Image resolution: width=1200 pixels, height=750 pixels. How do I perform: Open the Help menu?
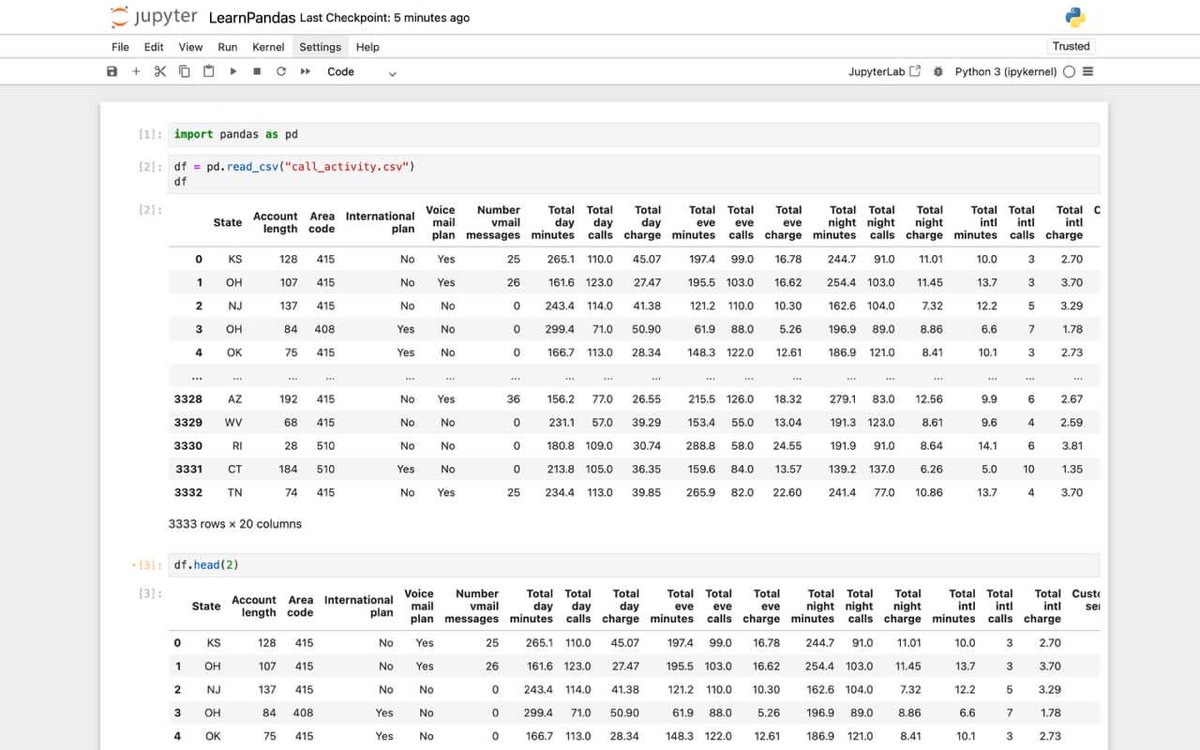click(x=368, y=47)
